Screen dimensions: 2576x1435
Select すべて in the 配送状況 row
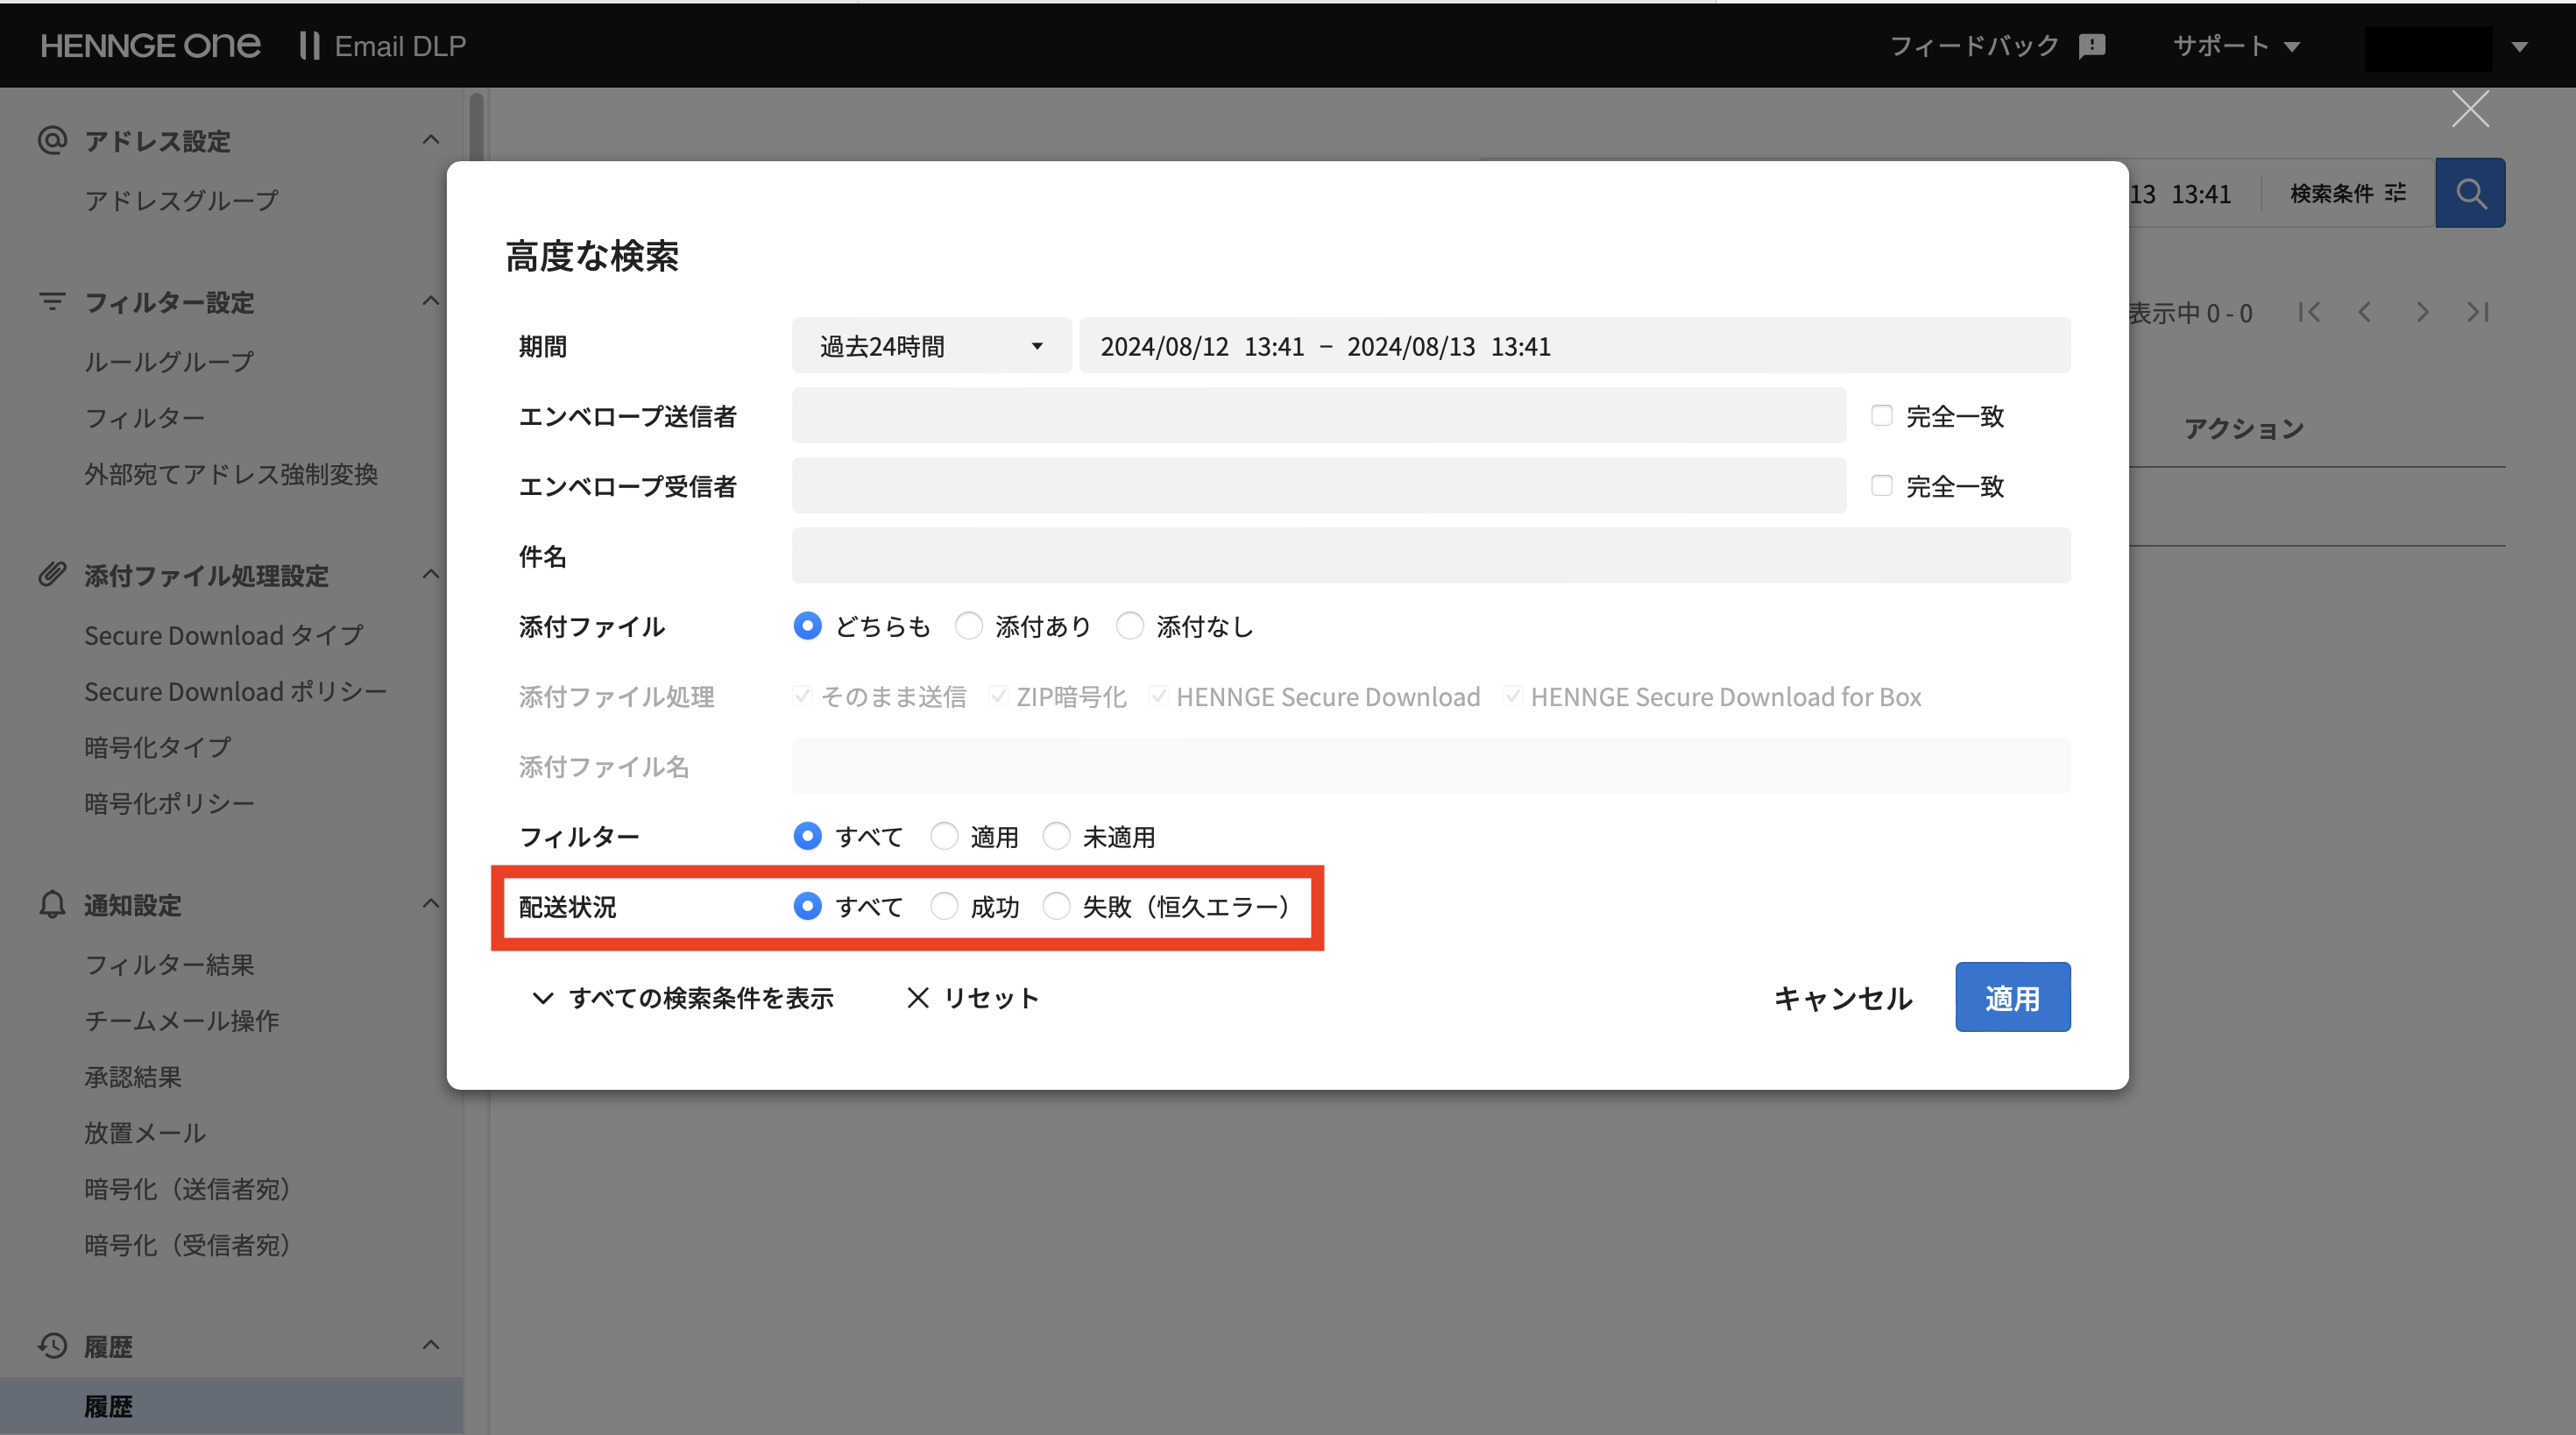[x=807, y=906]
